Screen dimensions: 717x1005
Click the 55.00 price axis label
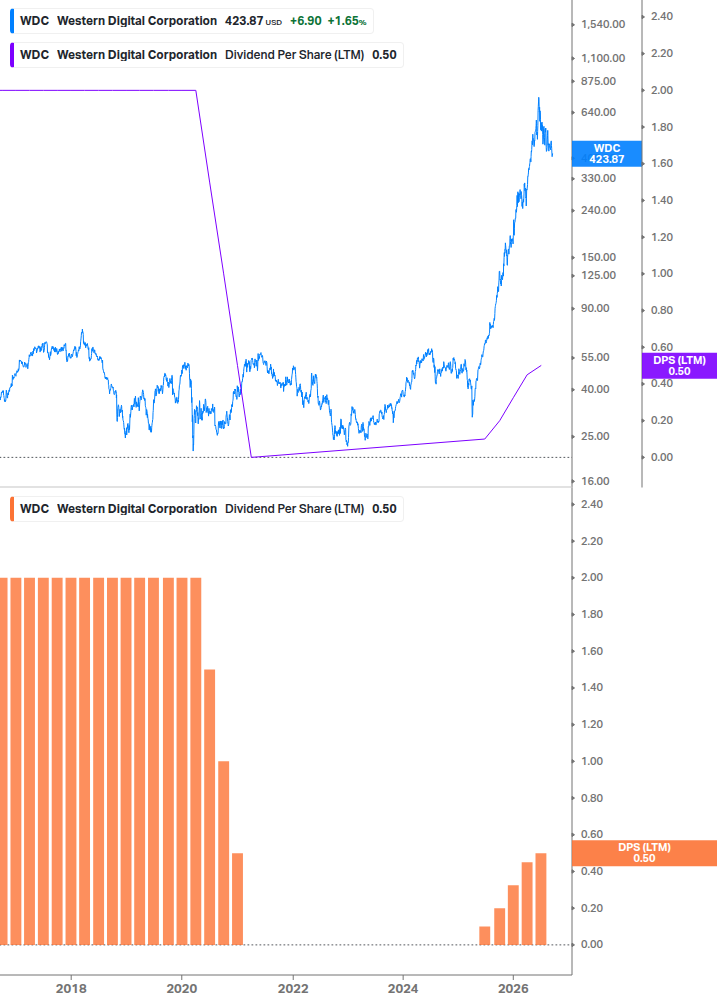(595, 358)
